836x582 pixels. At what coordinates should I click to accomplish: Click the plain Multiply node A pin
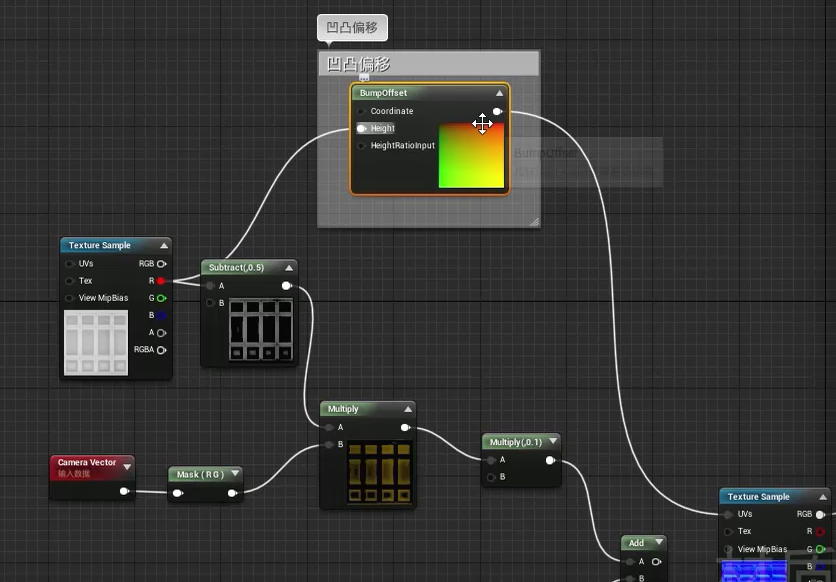click(329, 427)
